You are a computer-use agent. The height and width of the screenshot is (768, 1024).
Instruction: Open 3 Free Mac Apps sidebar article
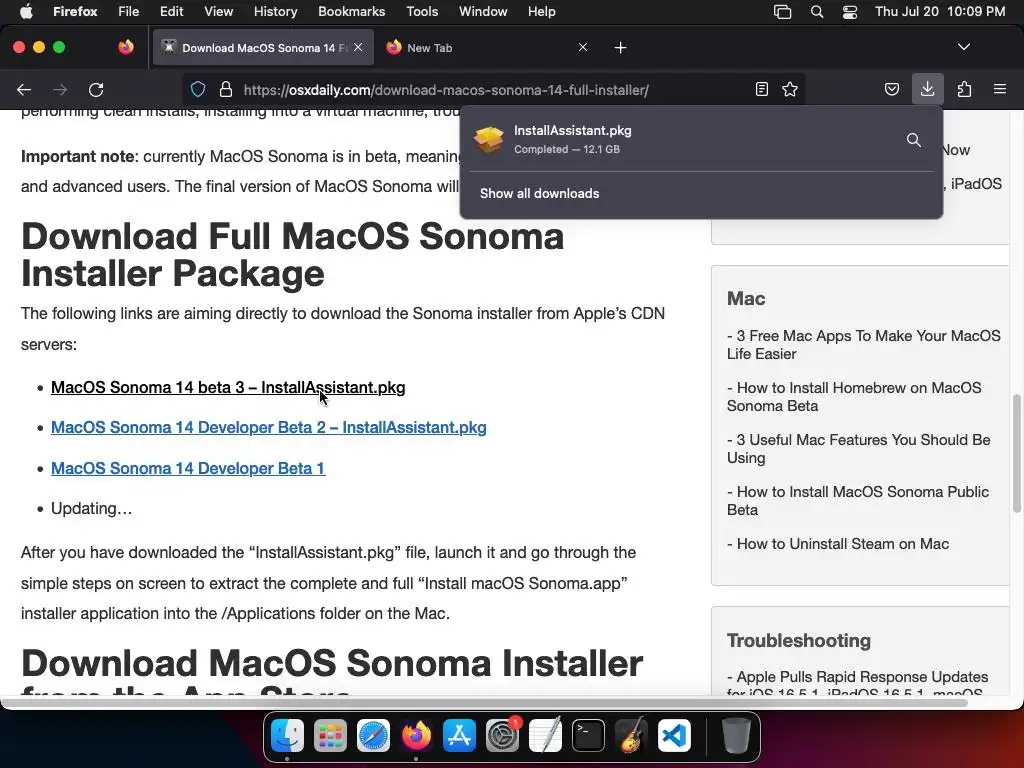(863, 345)
